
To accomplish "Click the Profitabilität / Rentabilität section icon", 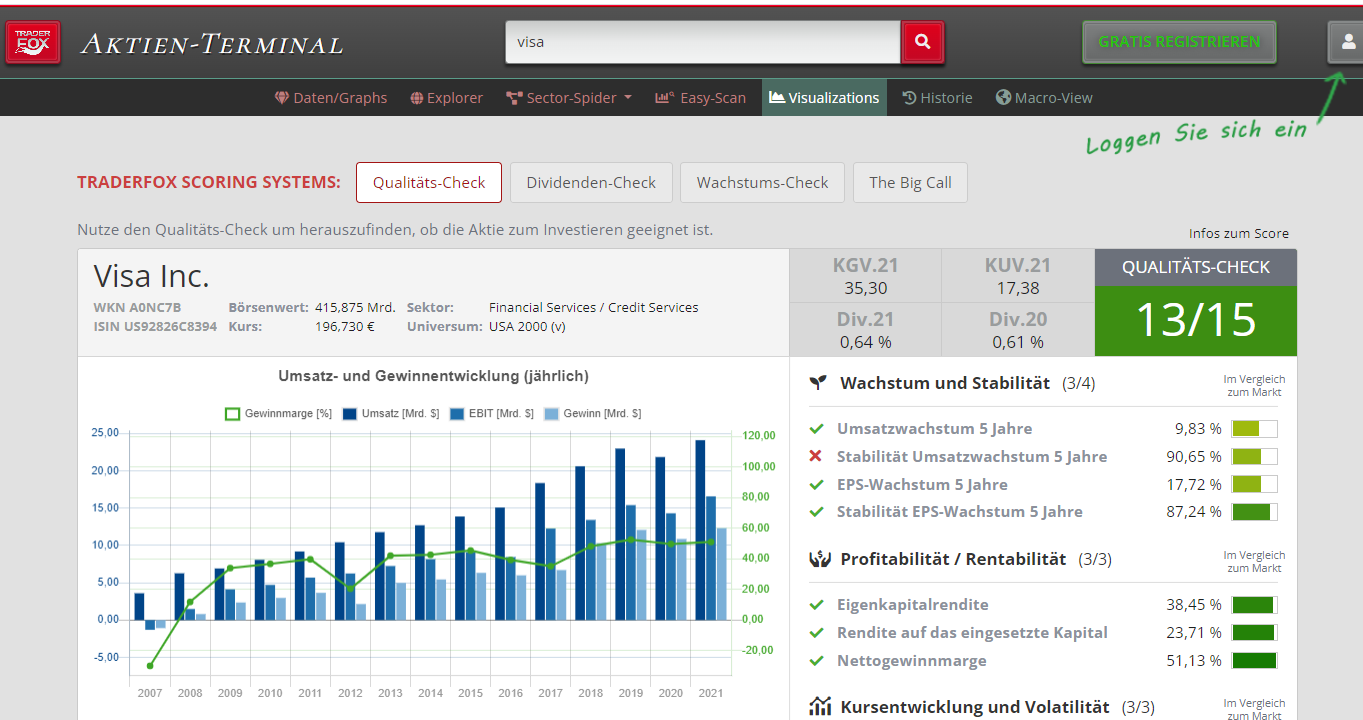I will (x=819, y=559).
